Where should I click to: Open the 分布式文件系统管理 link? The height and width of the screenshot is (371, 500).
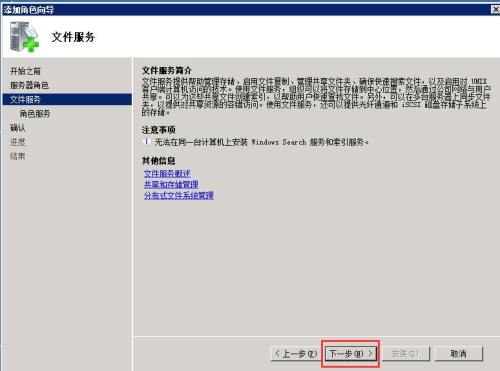coord(179,195)
